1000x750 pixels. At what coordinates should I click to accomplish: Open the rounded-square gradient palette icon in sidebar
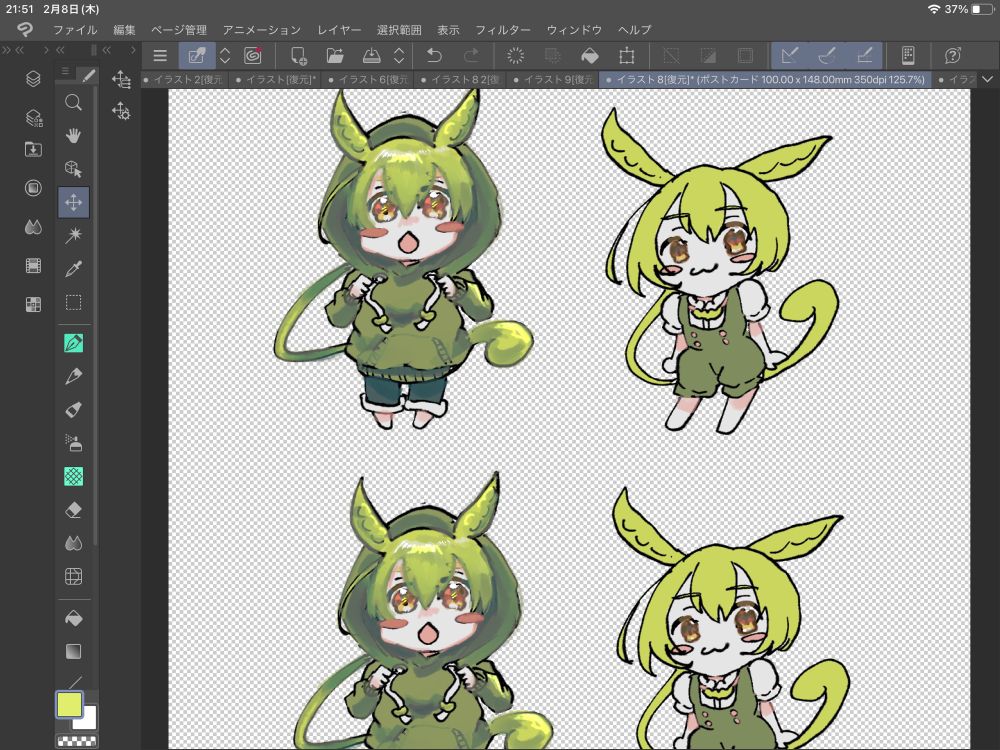(x=33, y=188)
